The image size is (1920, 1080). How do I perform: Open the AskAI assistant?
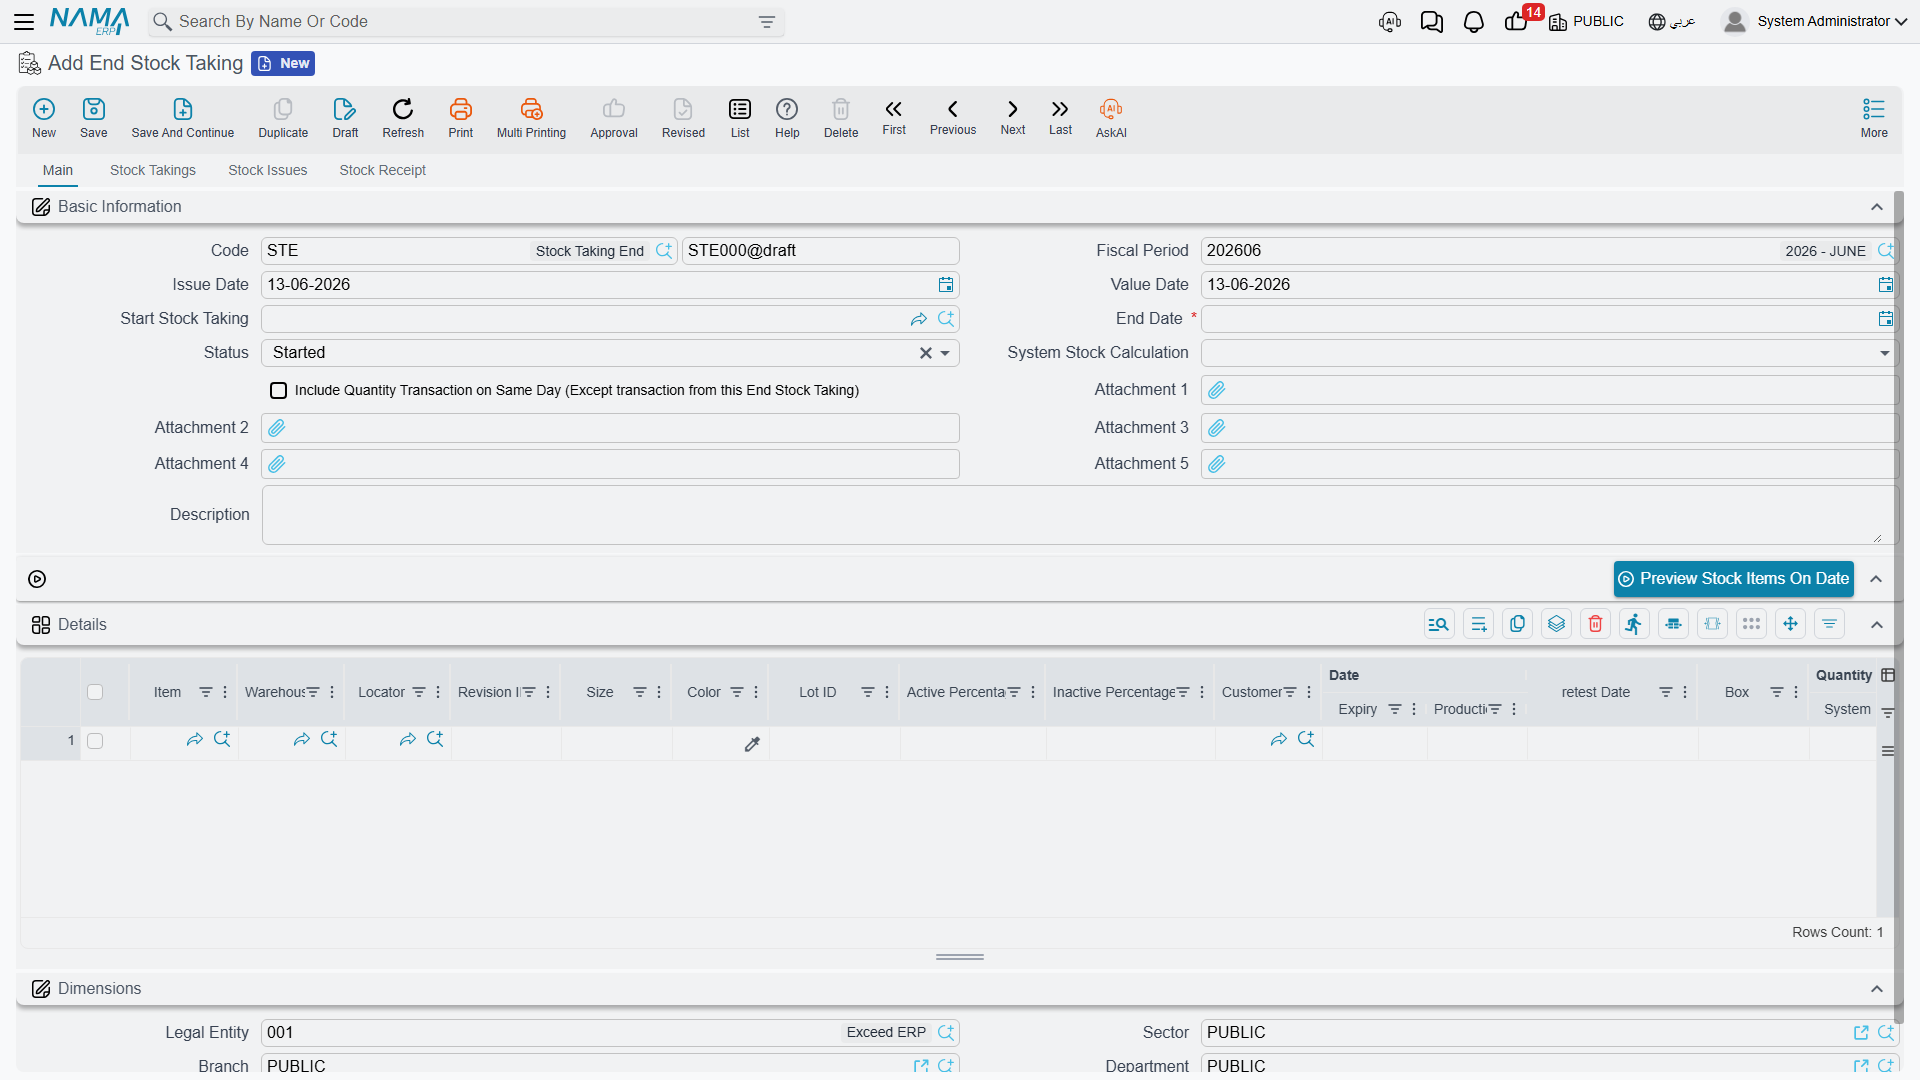click(1111, 118)
